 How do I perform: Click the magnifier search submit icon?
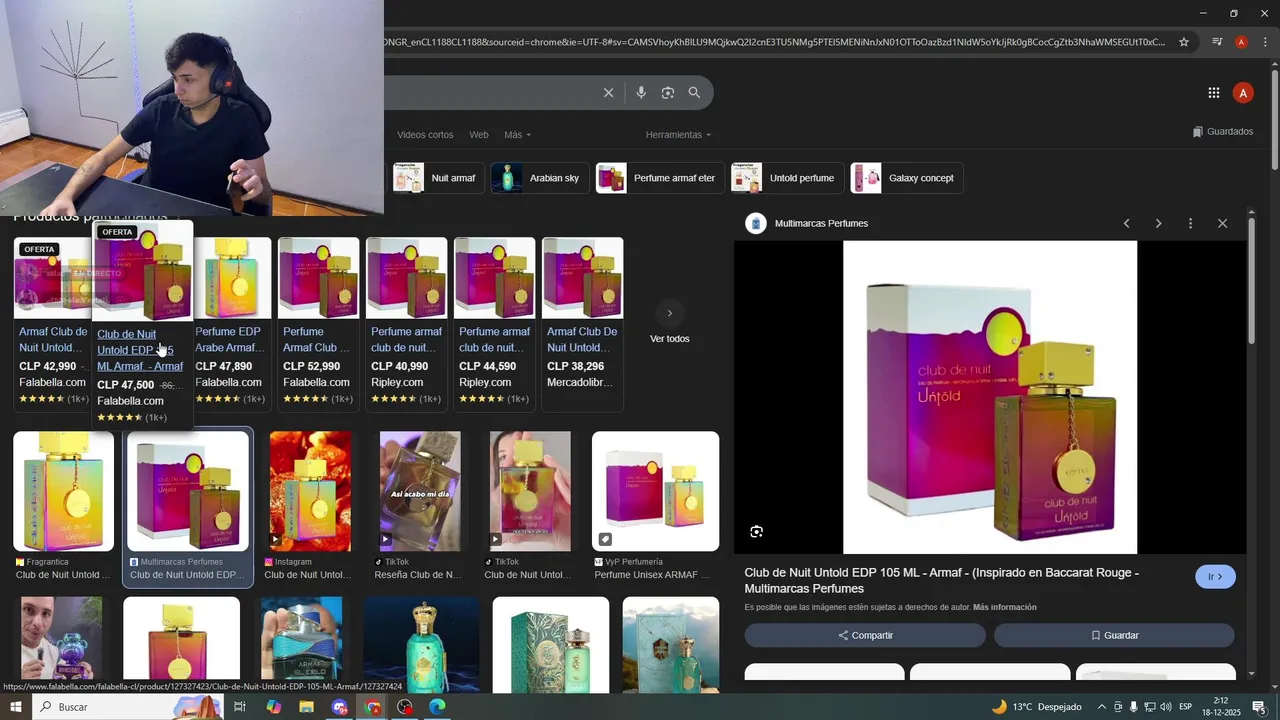pyautogui.click(x=694, y=93)
